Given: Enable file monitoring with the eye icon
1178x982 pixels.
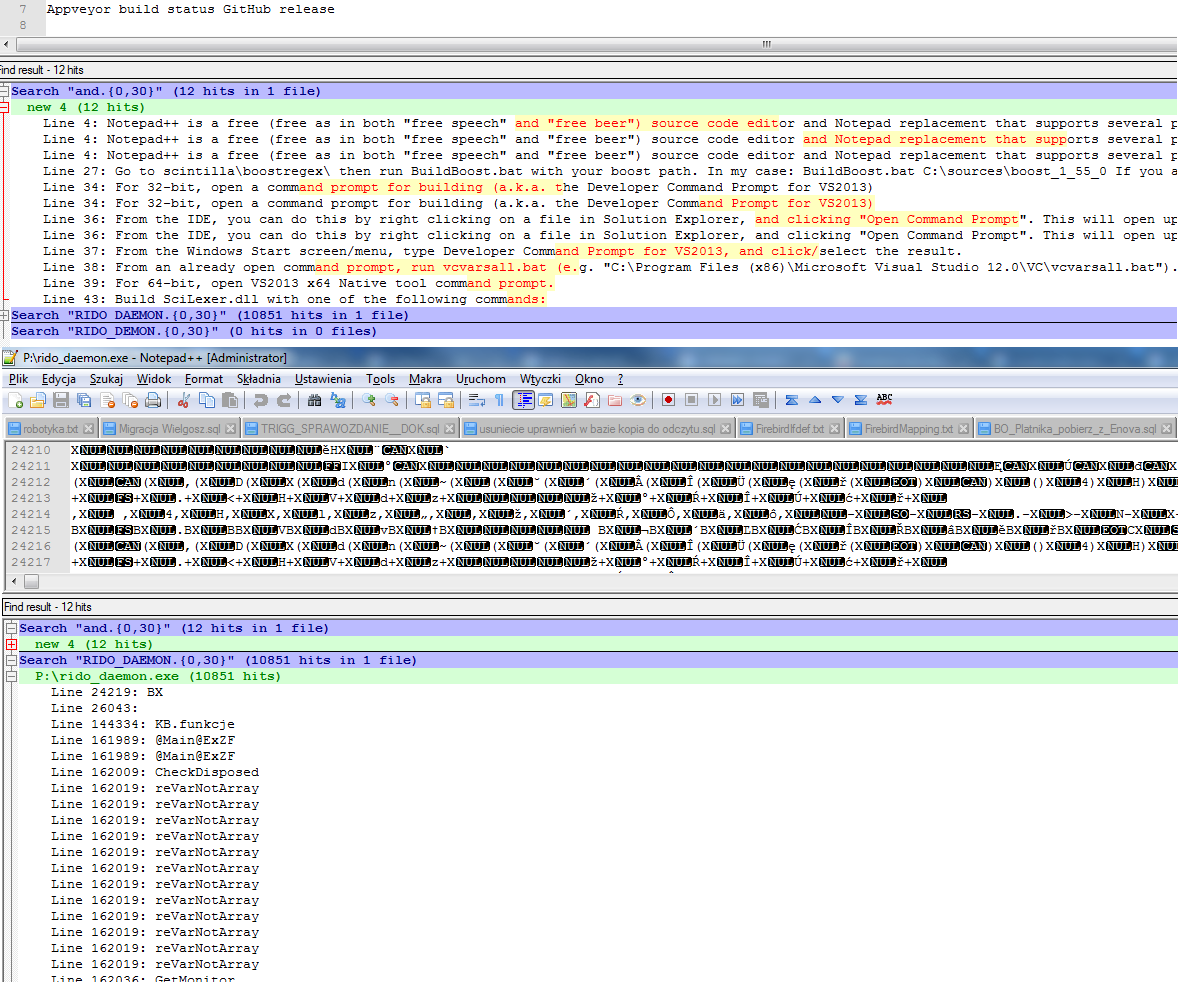Looking at the screenshot, I should tap(638, 400).
